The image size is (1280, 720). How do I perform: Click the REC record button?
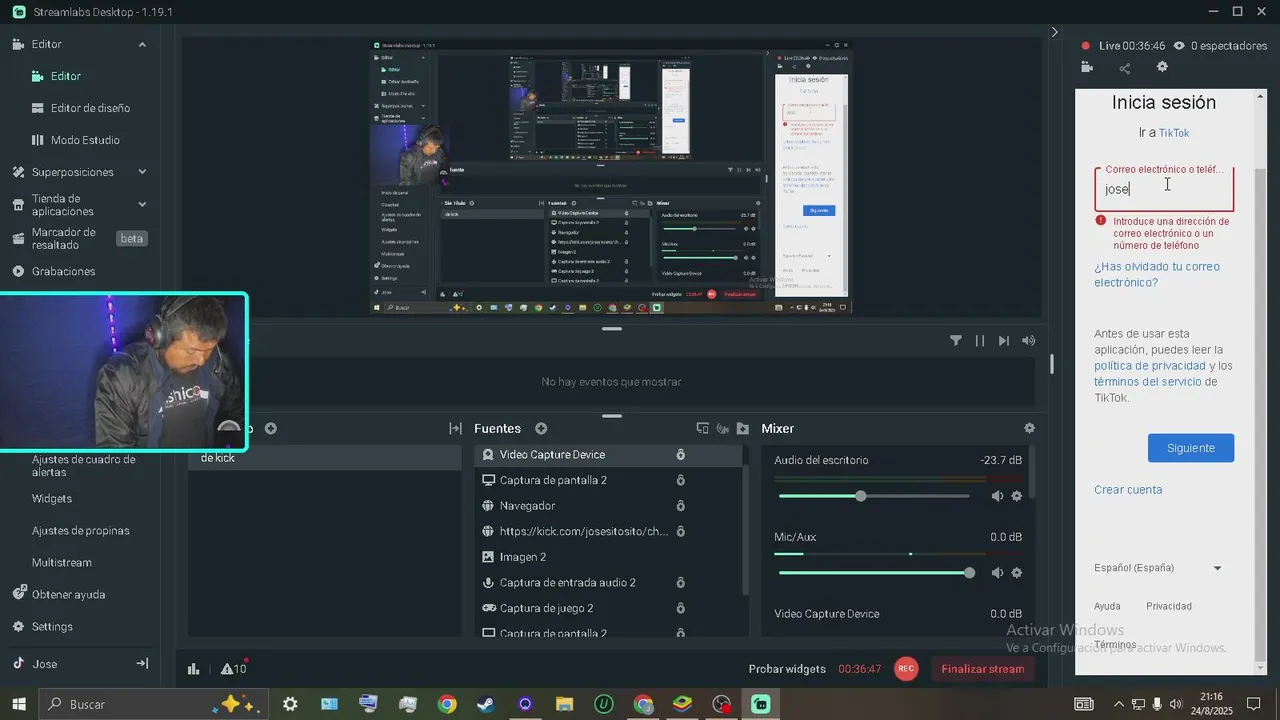point(906,669)
